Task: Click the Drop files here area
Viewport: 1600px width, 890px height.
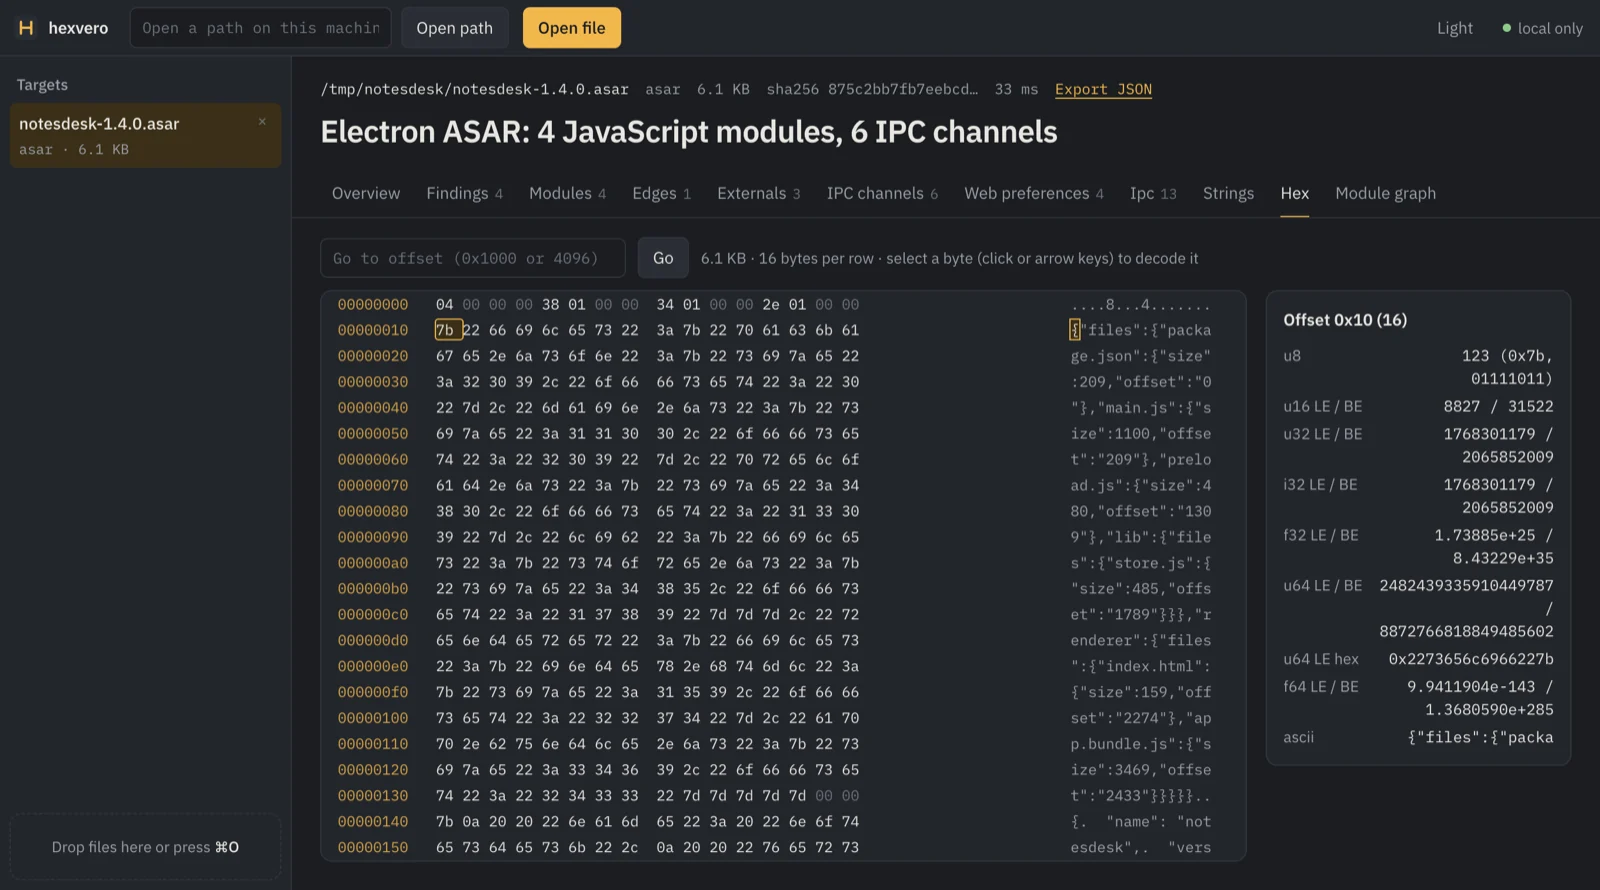Action: 145,847
